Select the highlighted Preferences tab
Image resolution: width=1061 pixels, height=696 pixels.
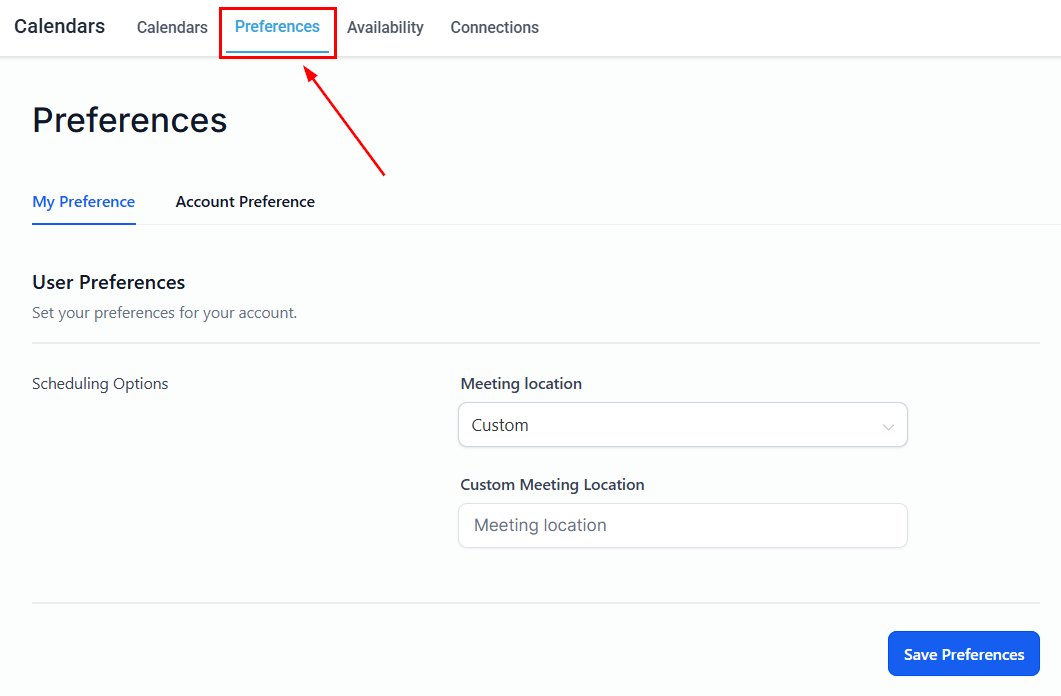click(x=277, y=27)
